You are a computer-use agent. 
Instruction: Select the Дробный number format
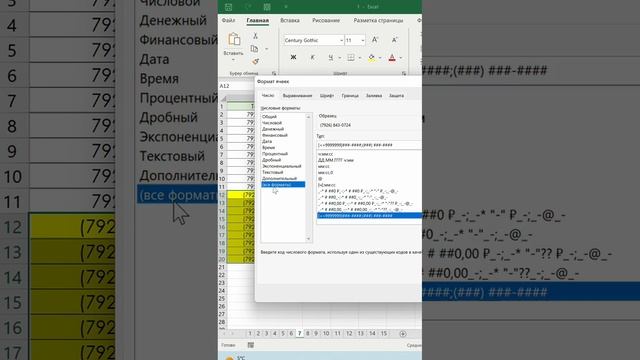[x=271, y=160]
